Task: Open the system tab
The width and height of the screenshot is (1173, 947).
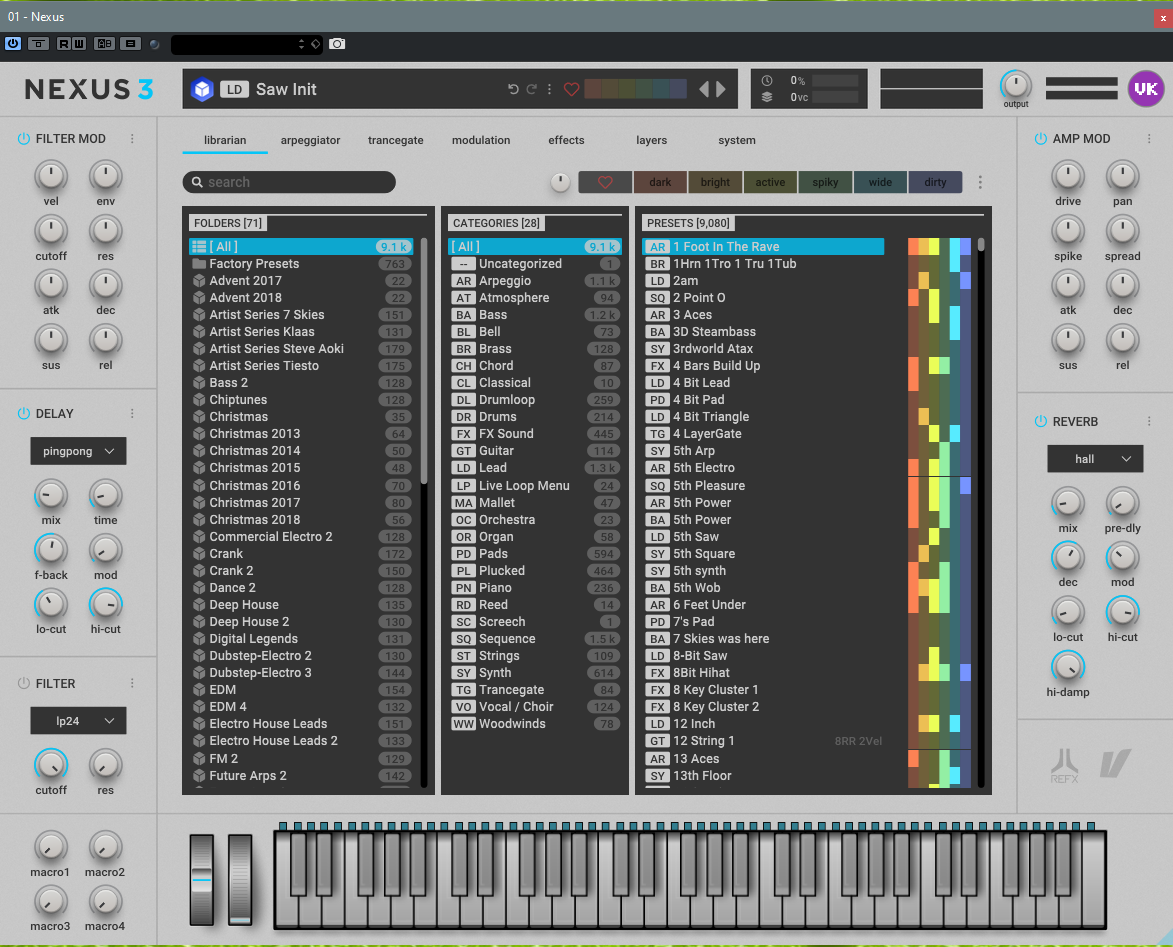Action: pyautogui.click(x=737, y=140)
